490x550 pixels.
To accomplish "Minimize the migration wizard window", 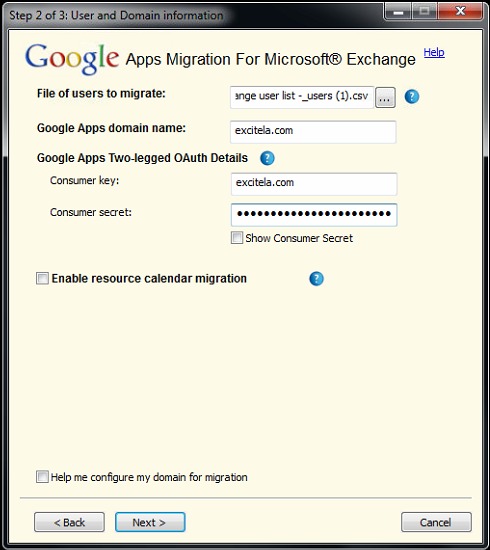I will pos(398,11).
